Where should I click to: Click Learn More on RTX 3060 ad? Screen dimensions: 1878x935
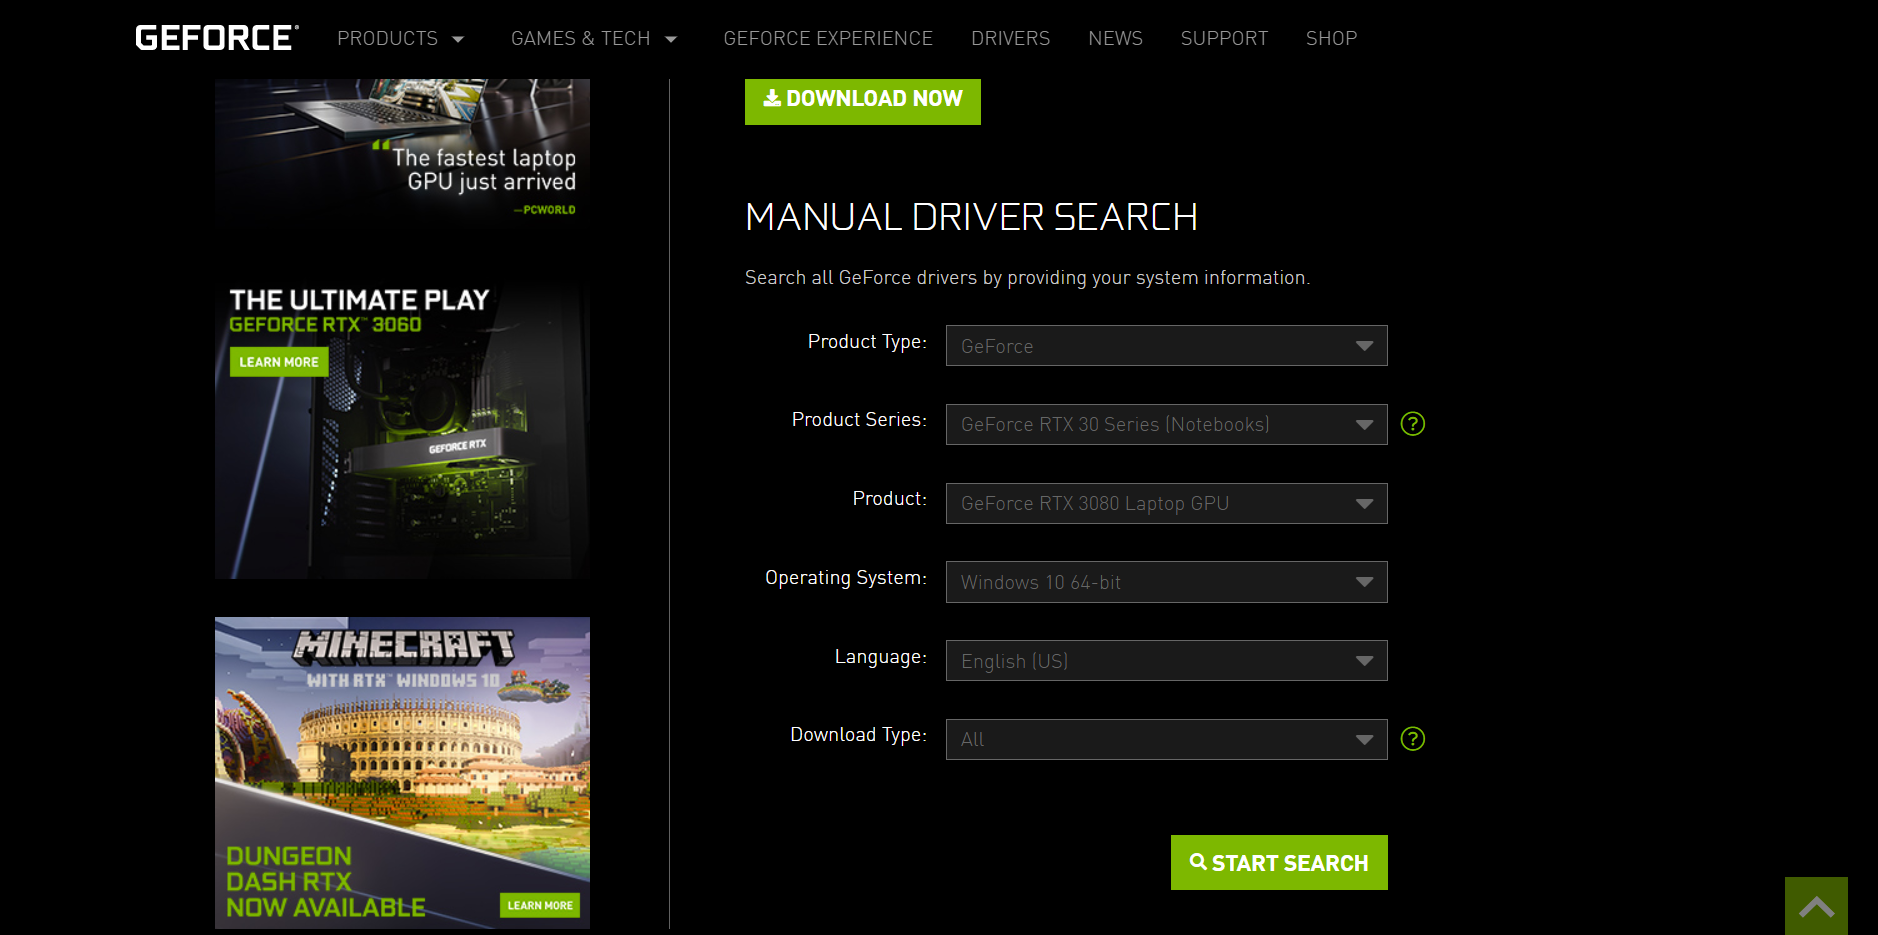click(x=279, y=362)
